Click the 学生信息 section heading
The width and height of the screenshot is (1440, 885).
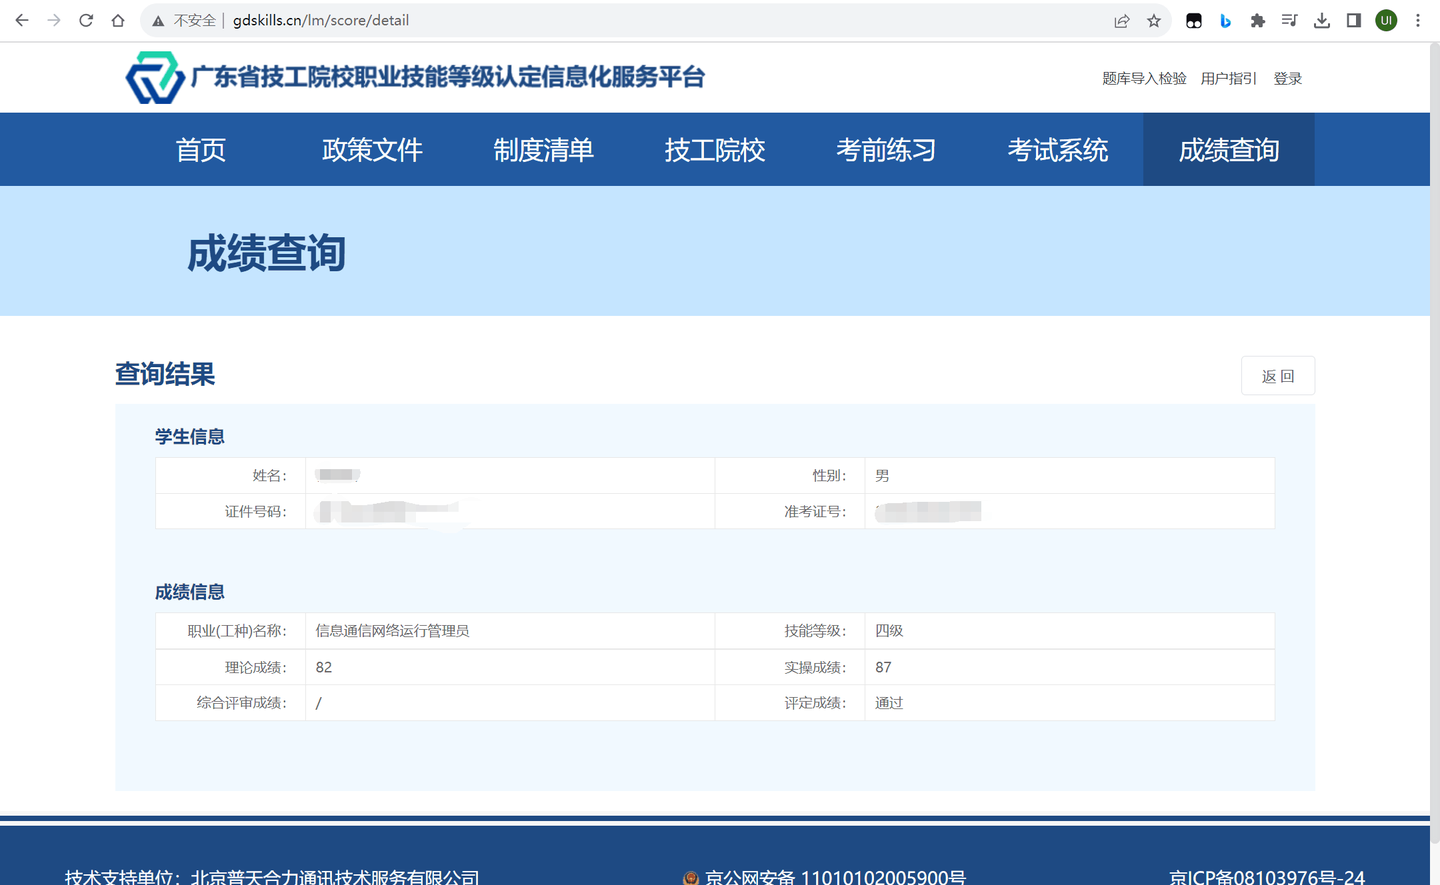tap(190, 437)
